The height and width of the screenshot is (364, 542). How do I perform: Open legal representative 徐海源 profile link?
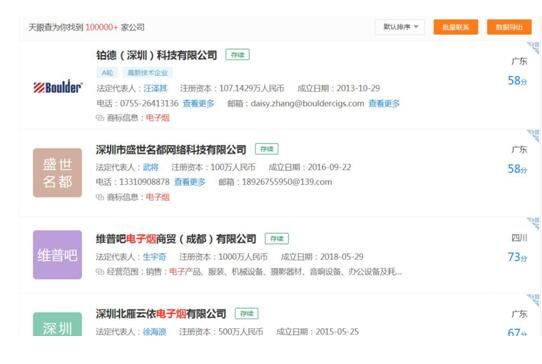pyautogui.click(x=155, y=332)
